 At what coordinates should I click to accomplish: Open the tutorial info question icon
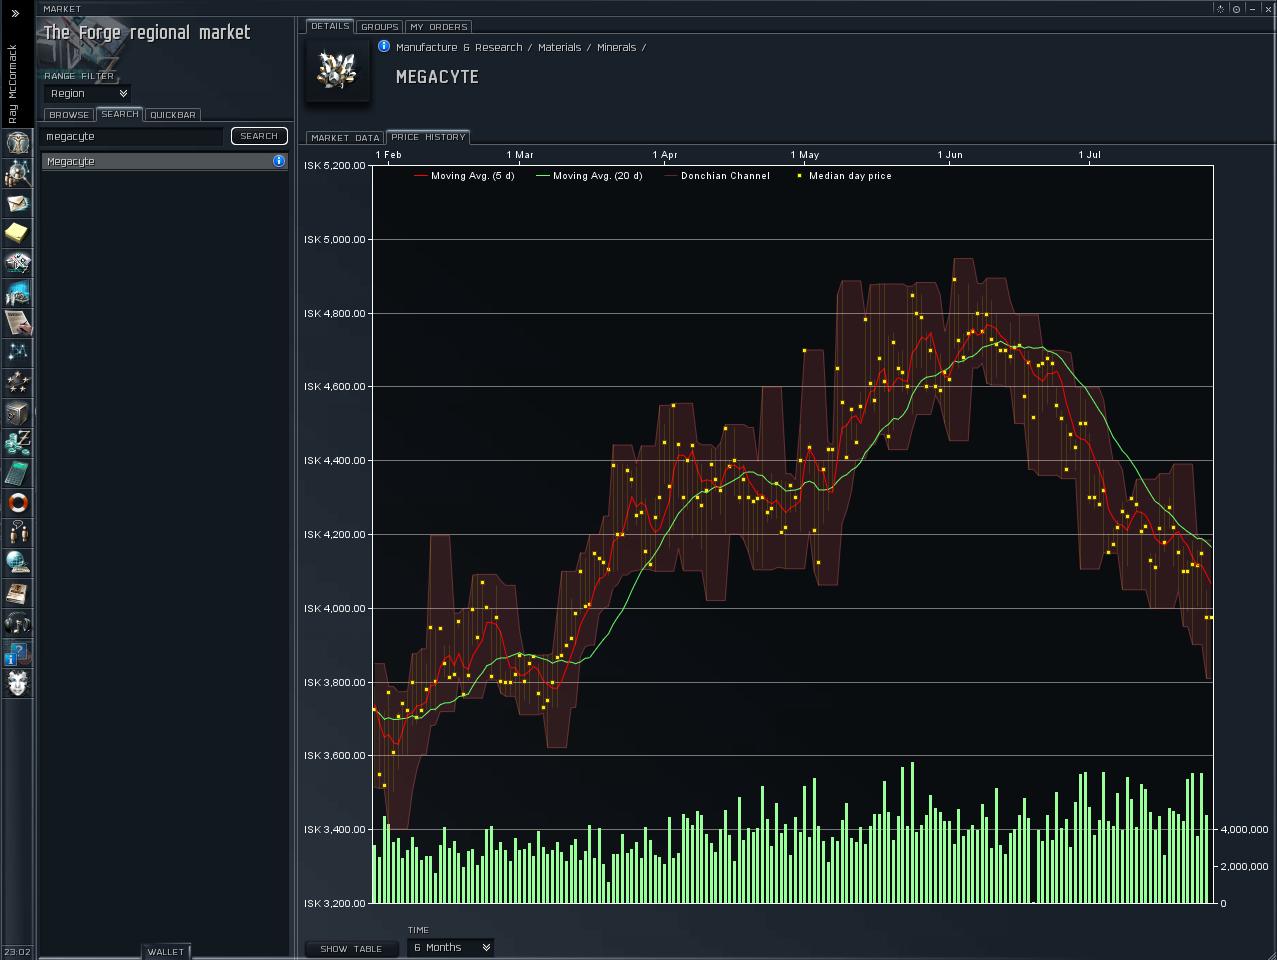[17, 653]
